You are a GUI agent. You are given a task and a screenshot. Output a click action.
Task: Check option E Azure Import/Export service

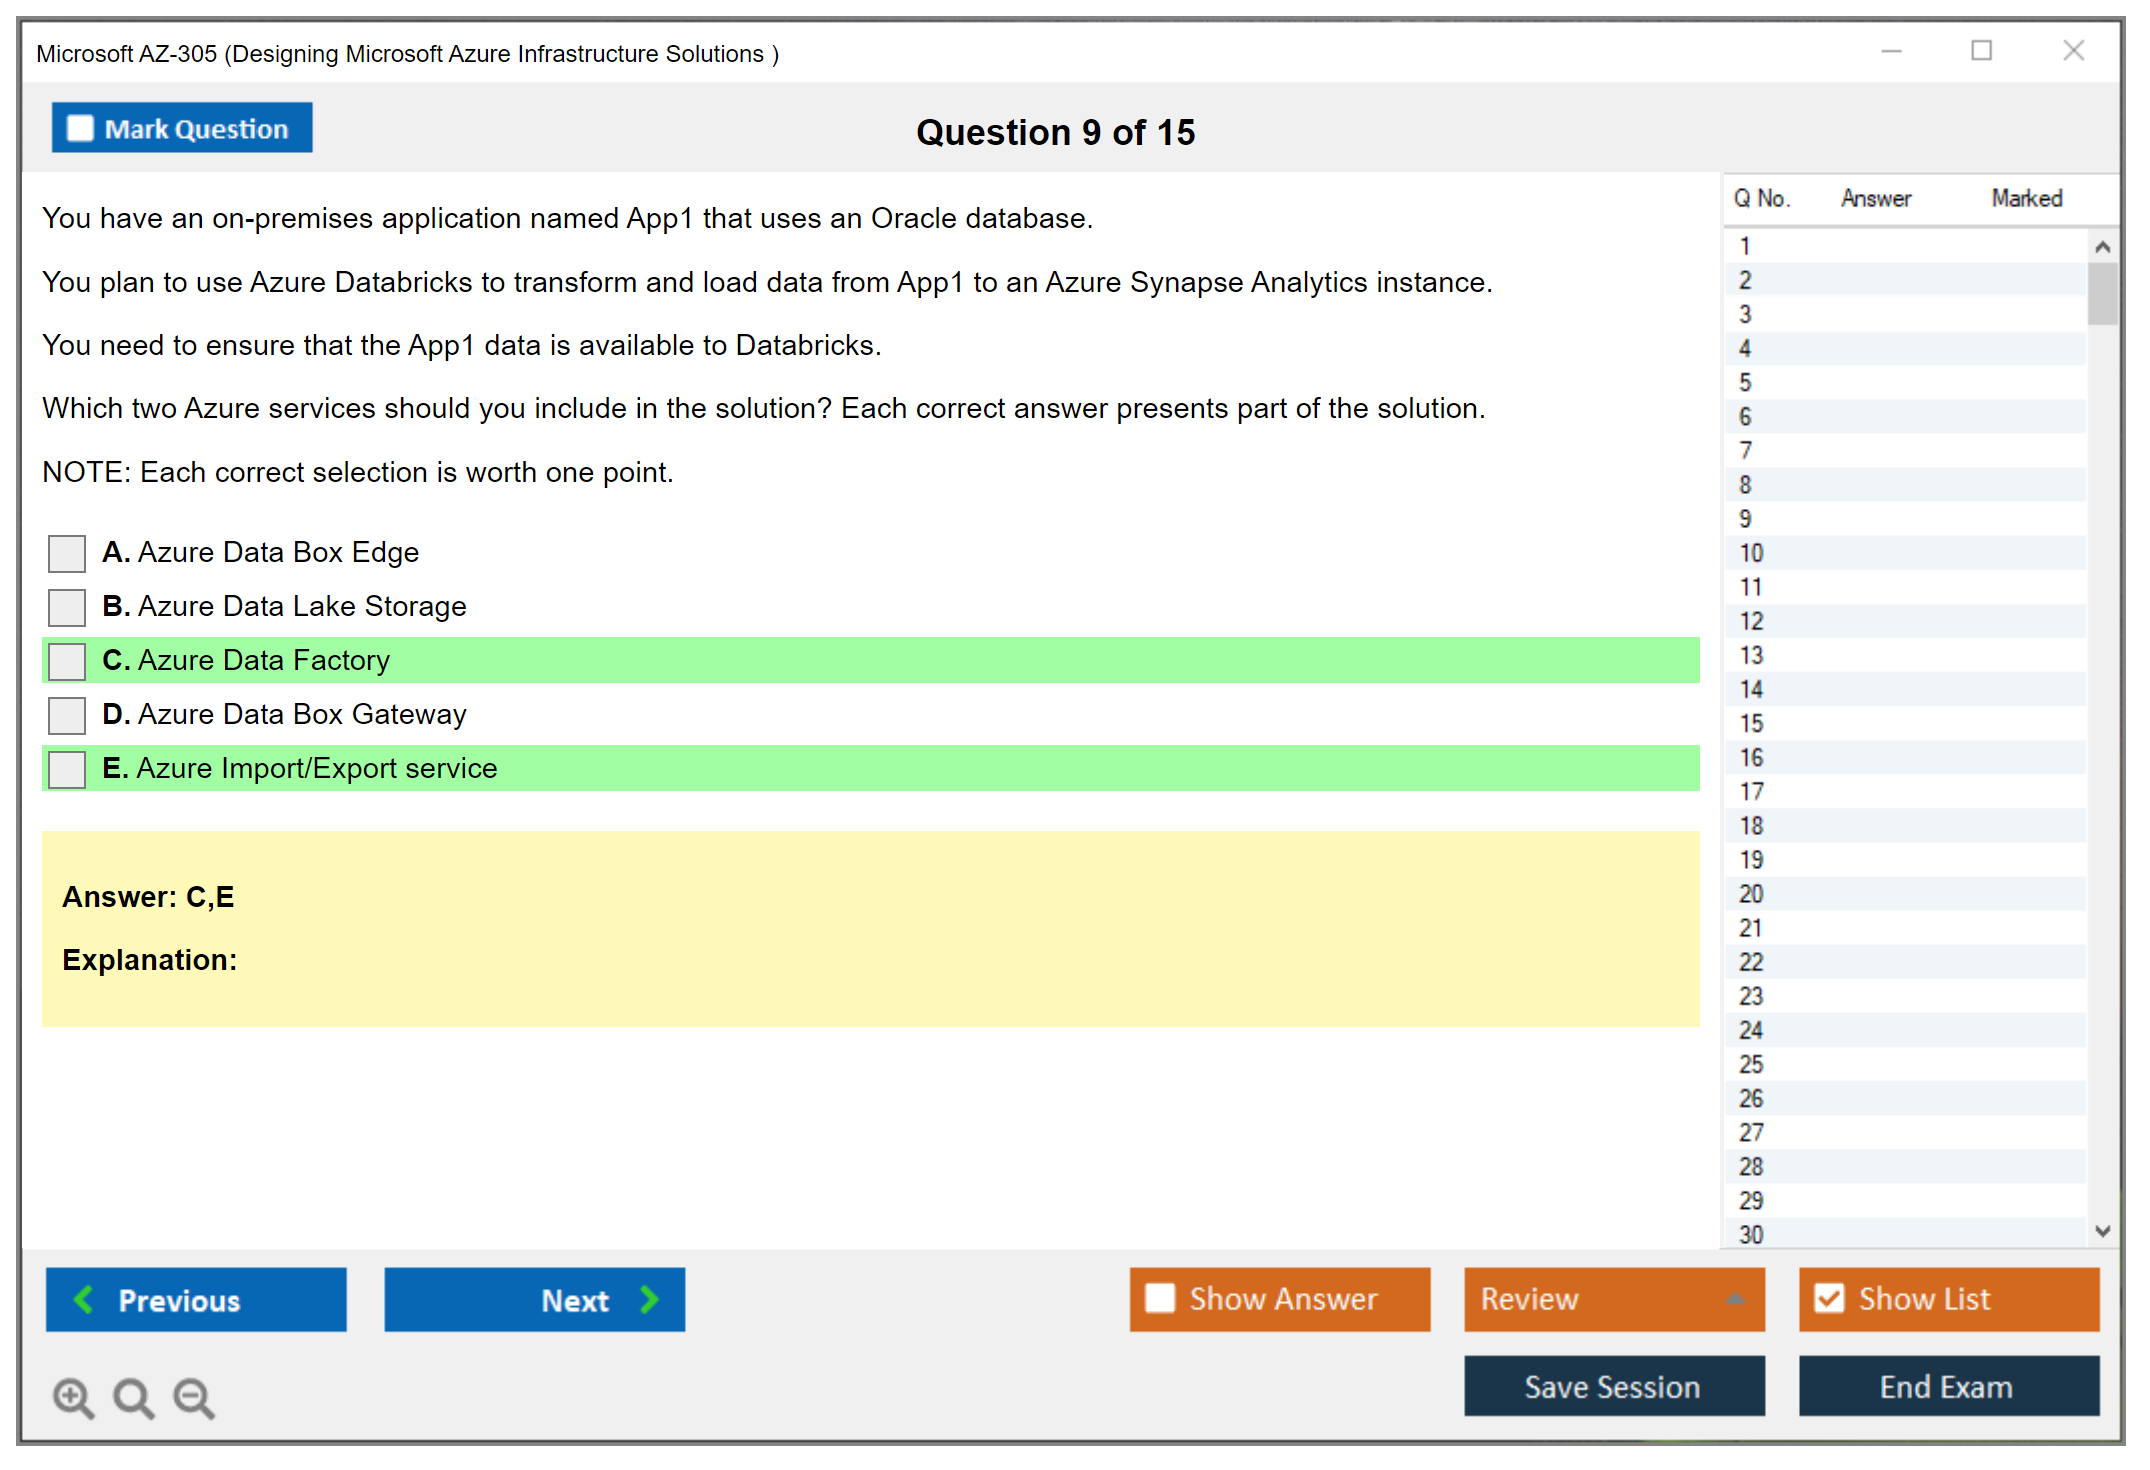[67, 769]
